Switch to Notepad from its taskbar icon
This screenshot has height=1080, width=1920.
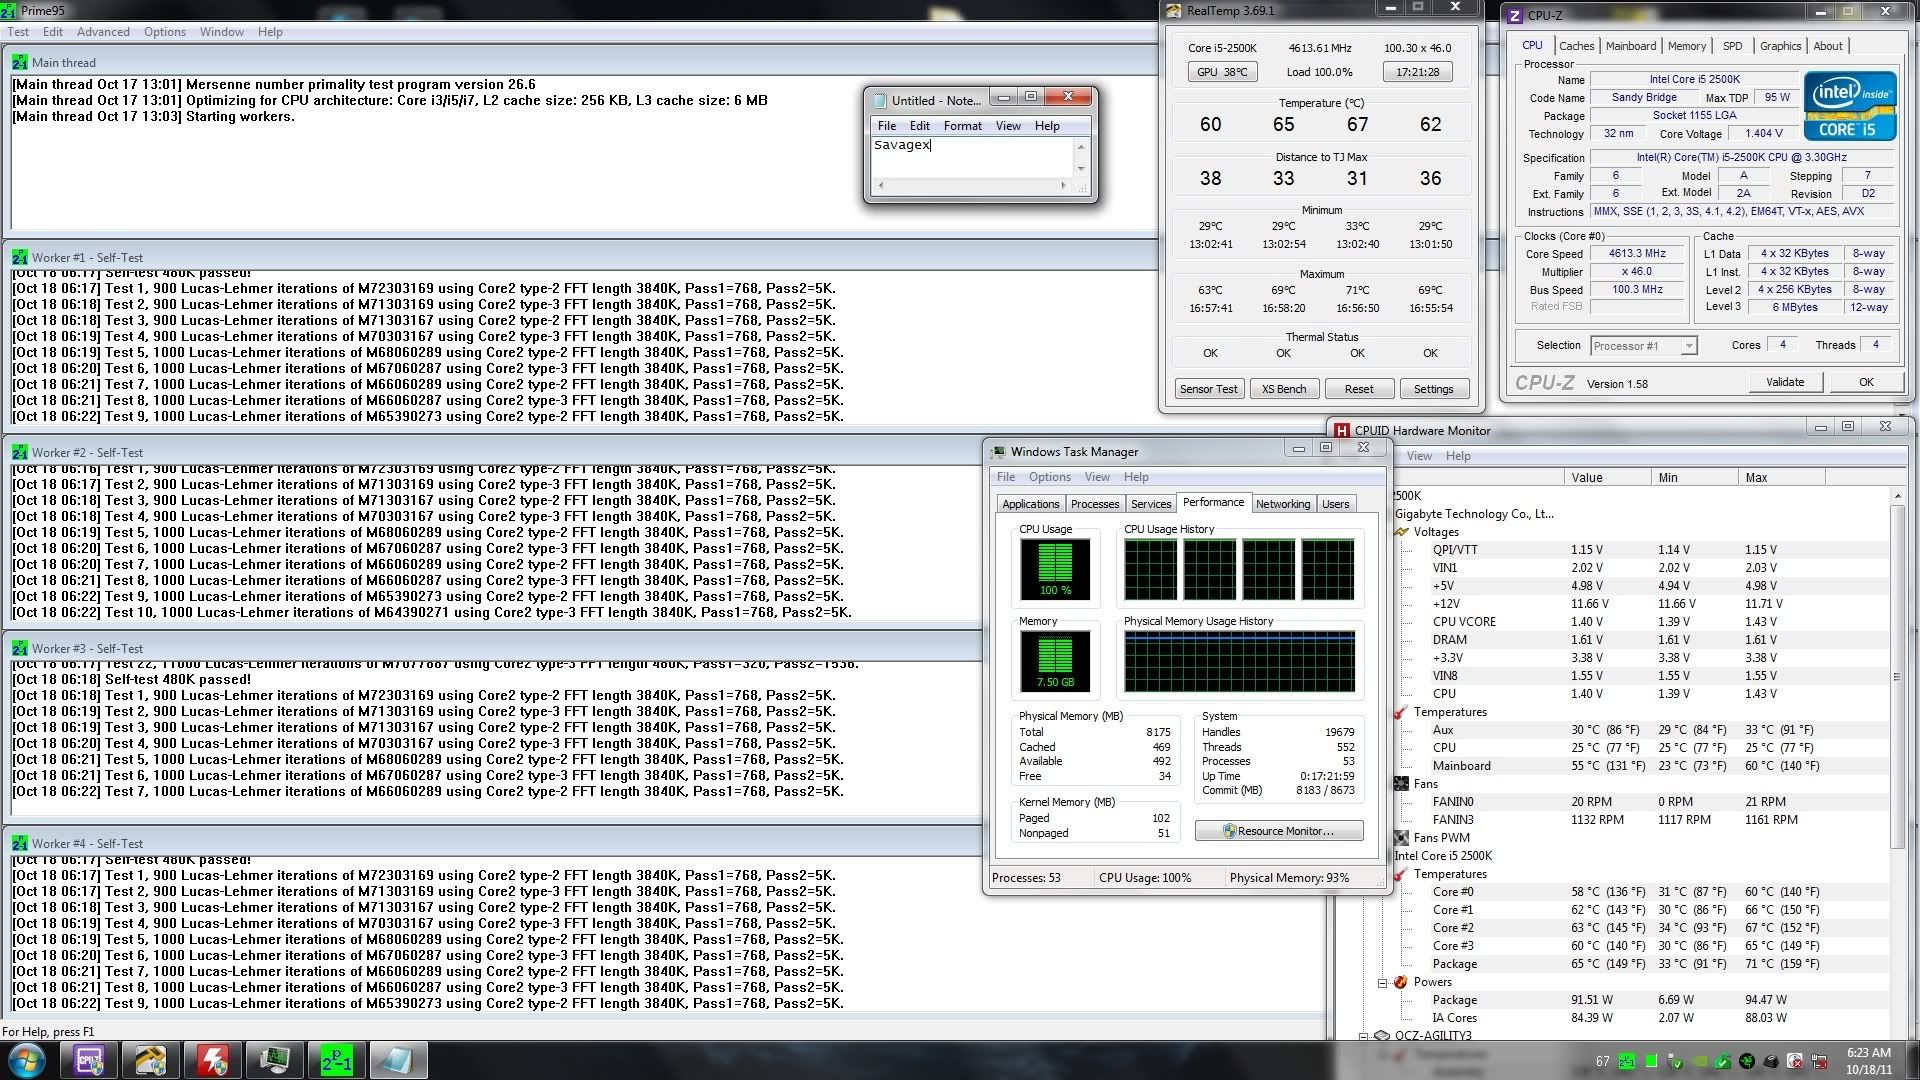398,1060
